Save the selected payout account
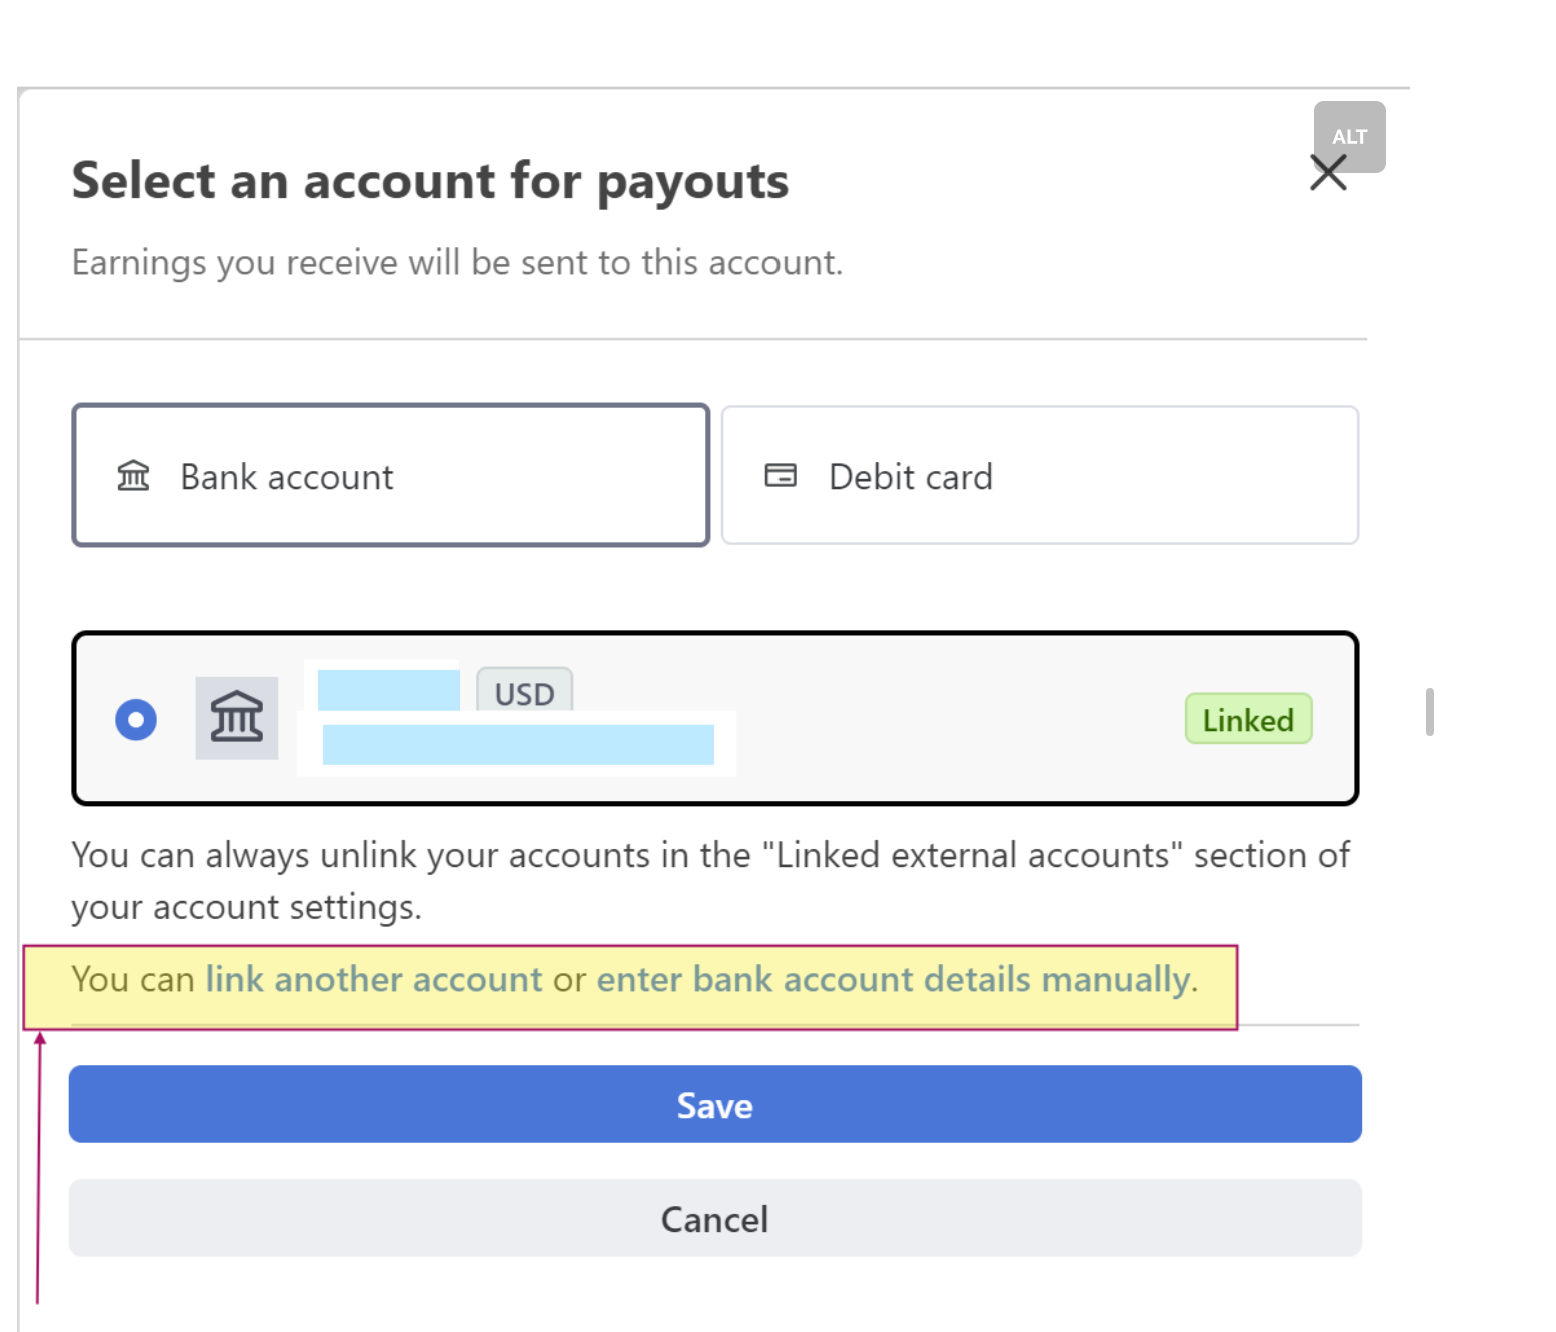Viewport: 1556px width, 1332px height. 715,1104
